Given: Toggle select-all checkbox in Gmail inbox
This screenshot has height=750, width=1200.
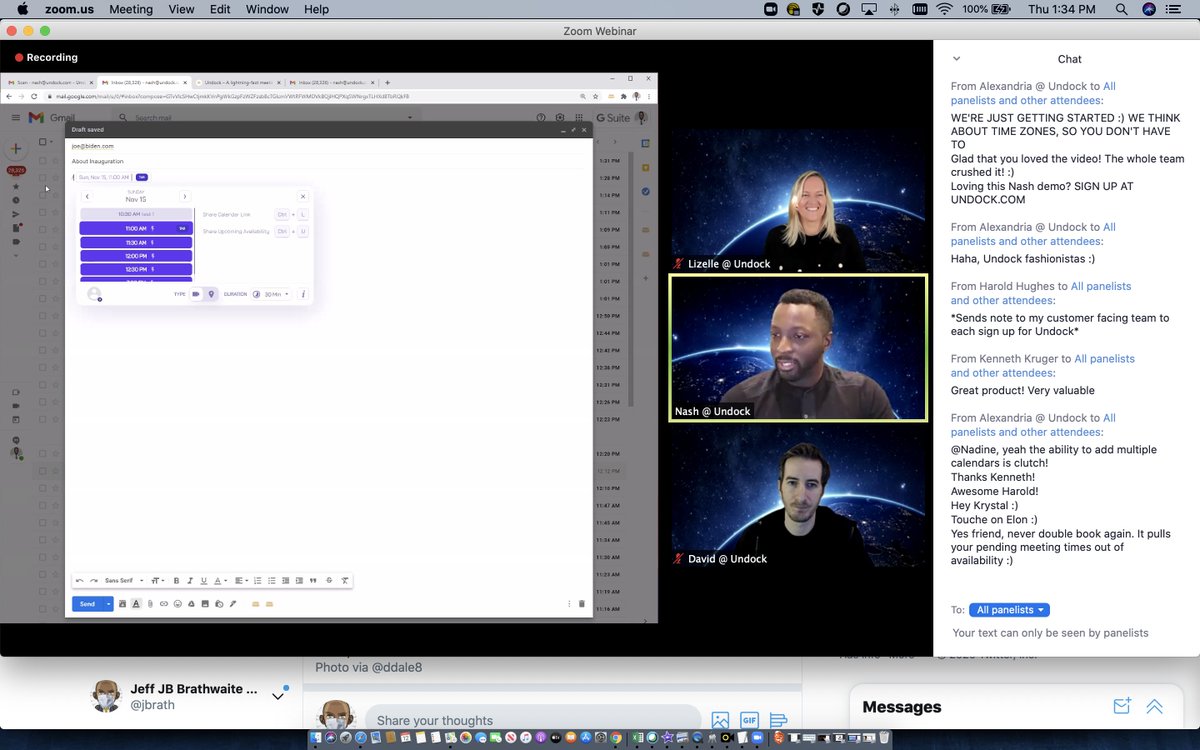Looking at the screenshot, I should coord(43,142).
